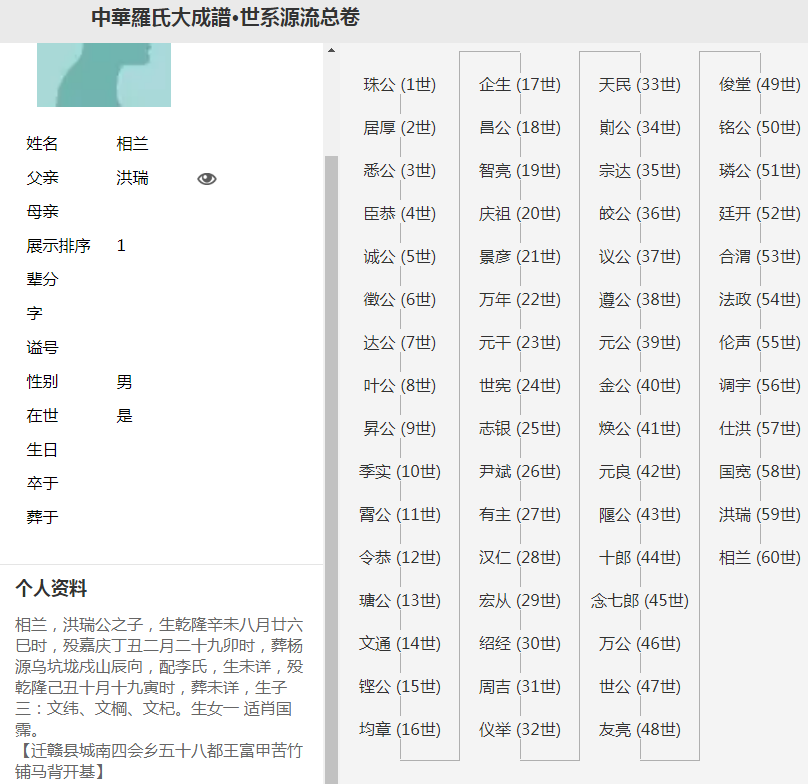Select ancestor 皎公 (36世)
This screenshot has height=784, width=808.
(x=639, y=213)
